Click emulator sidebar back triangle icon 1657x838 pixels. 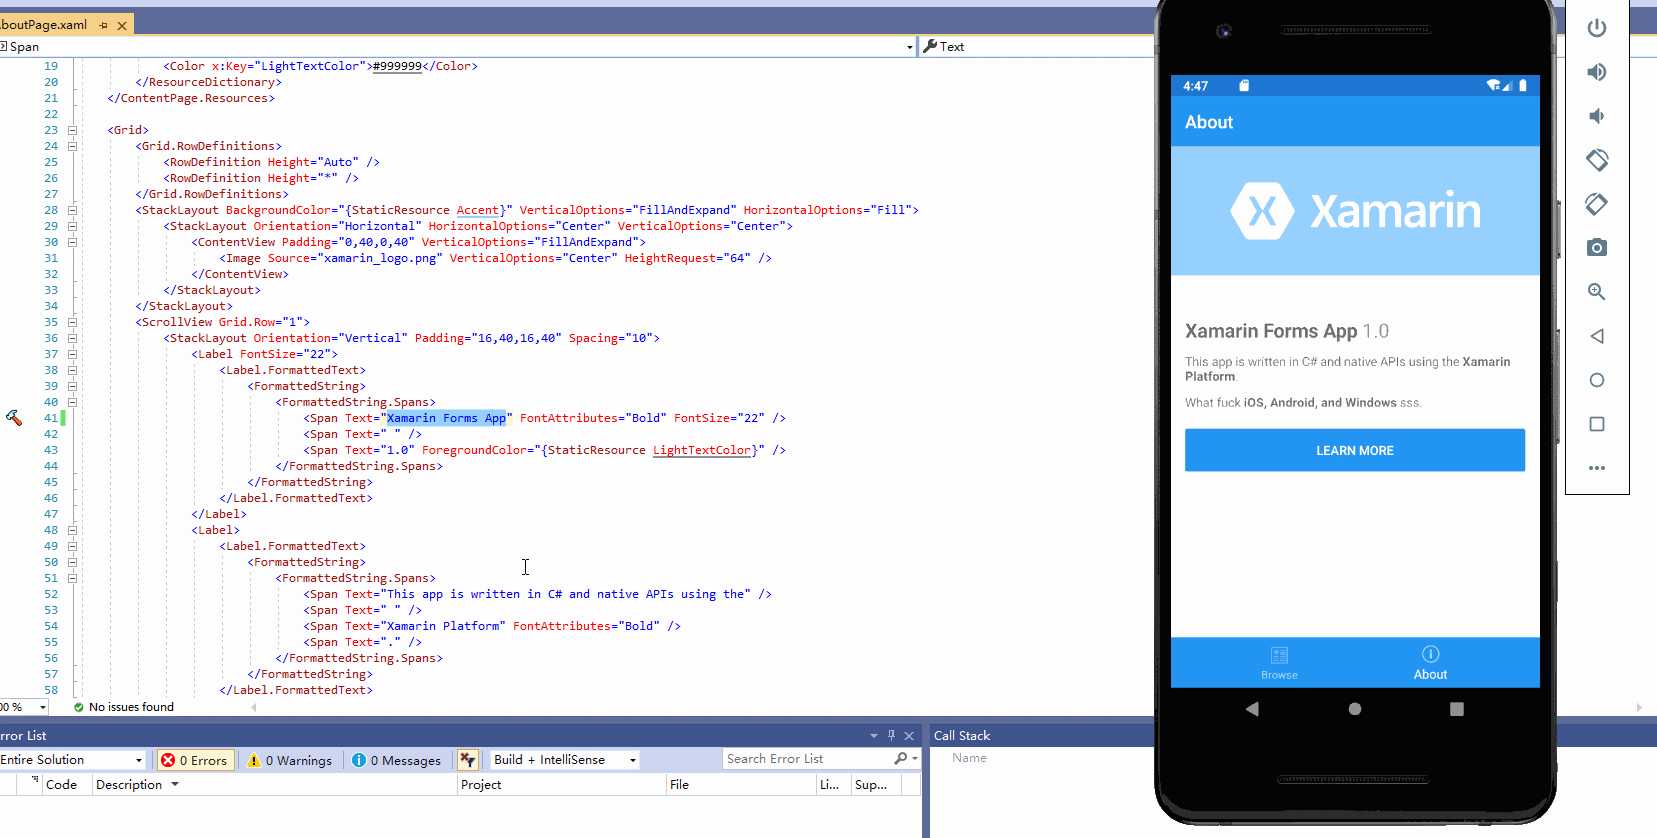pyautogui.click(x=1597, y=336)
